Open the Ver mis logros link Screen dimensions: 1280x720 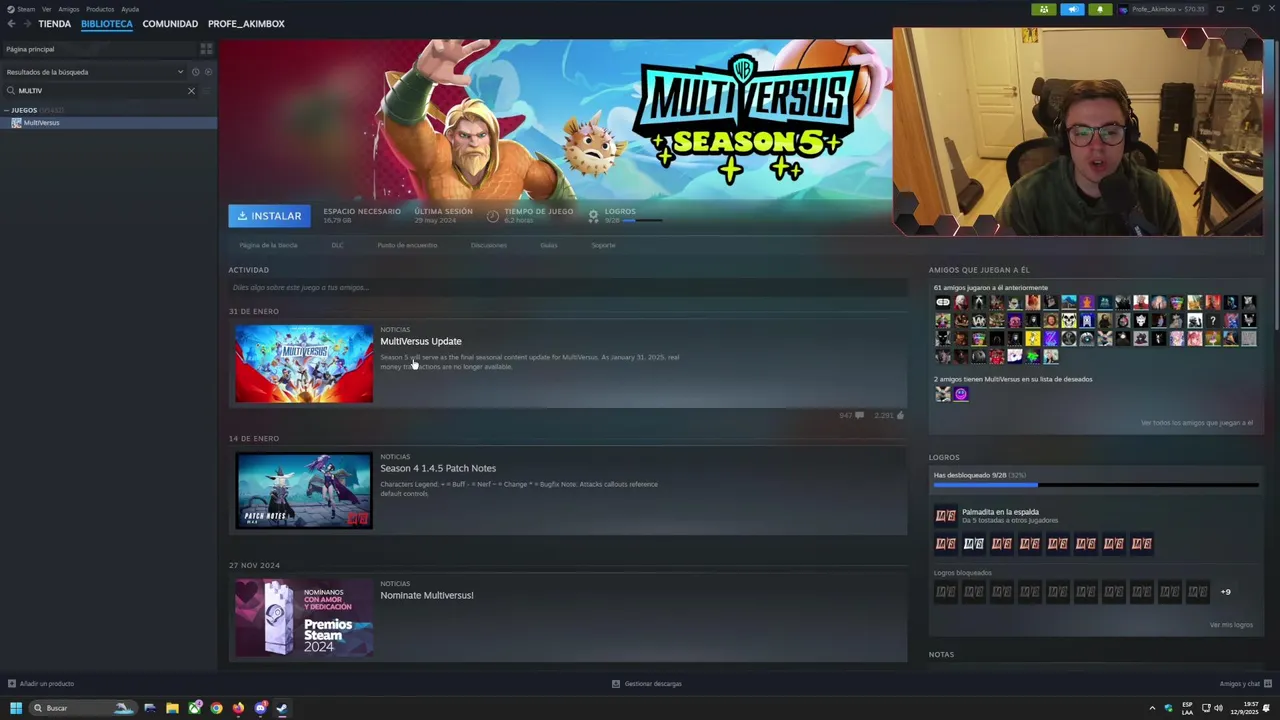[1231, 625]
